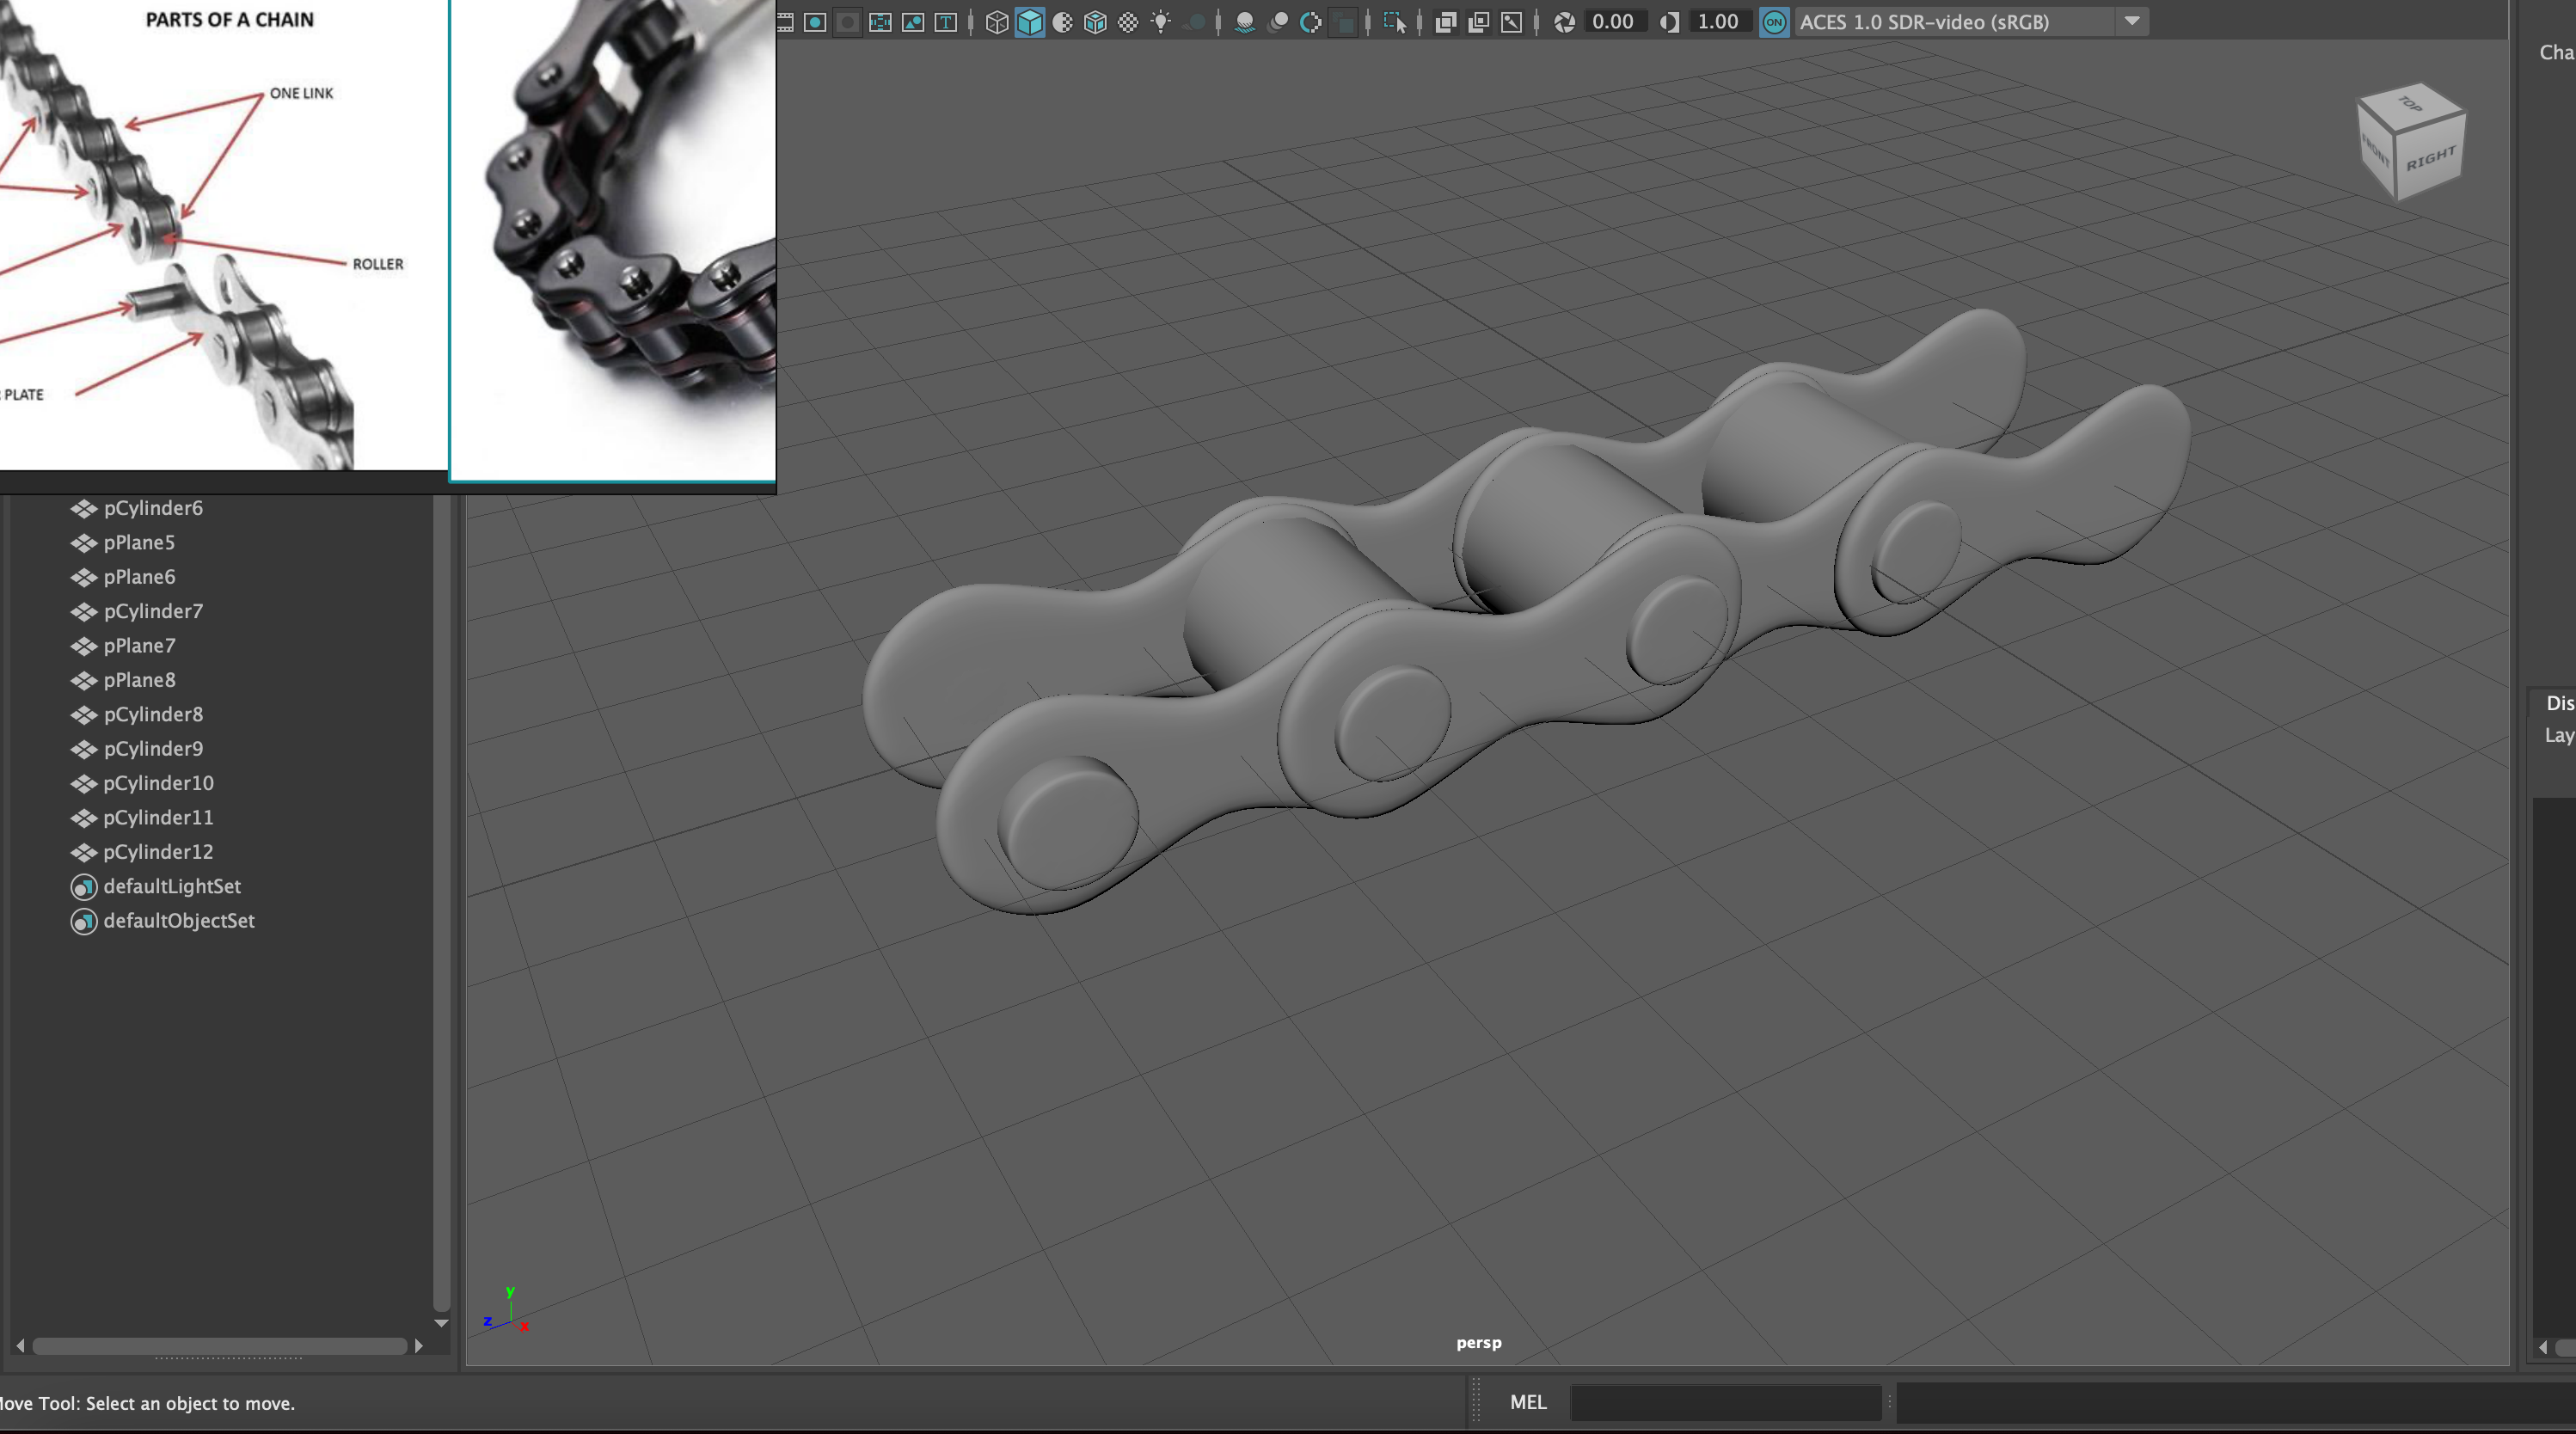Screen dimensions: 2576x1434
Task: Click the pCylinder12 mesh icon
Action: (84, 852)
